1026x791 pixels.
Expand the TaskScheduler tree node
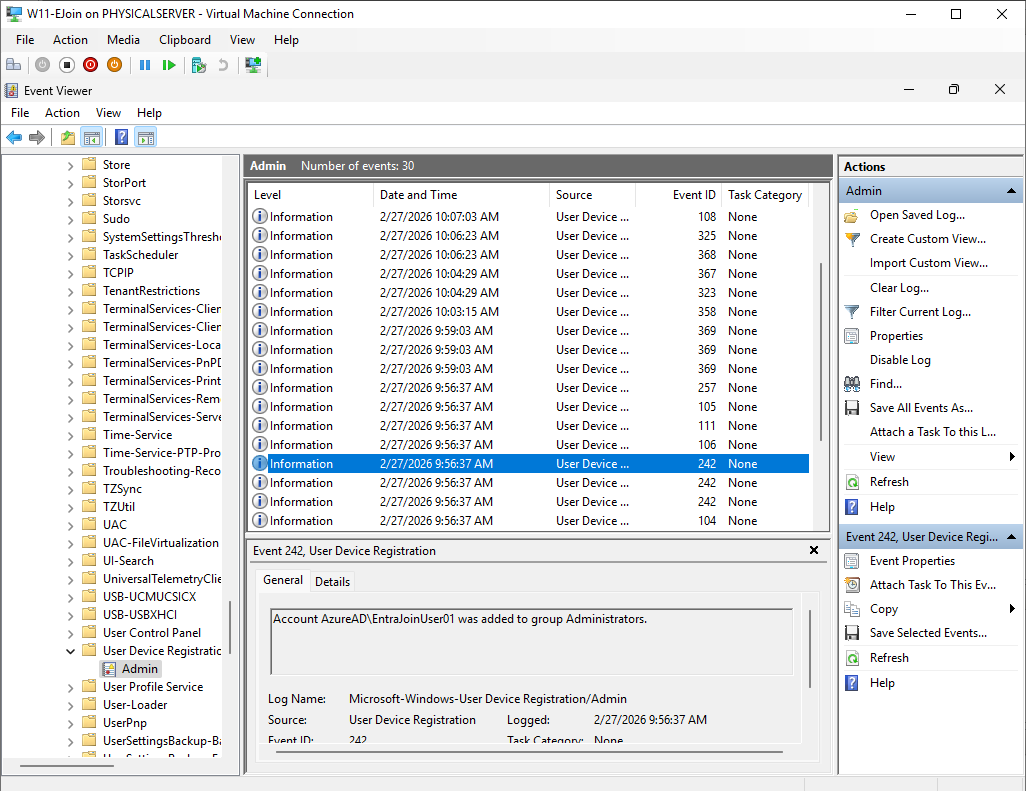pyautogui.click(x=70, y=255)
